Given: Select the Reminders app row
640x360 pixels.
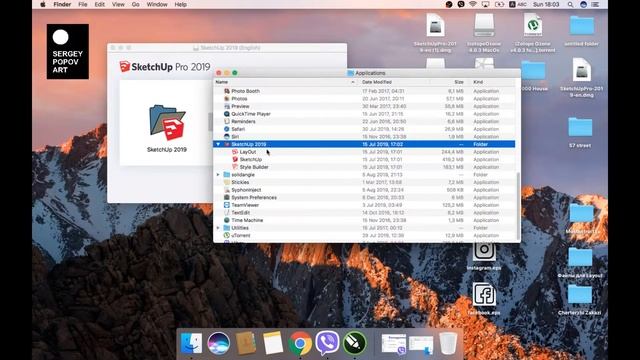Looking at the screenshot, I should (x=364, y=121).
